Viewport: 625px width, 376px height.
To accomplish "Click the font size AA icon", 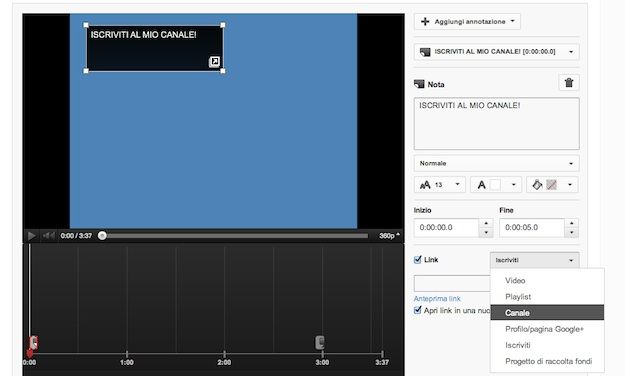I will (x=425, y=185).
